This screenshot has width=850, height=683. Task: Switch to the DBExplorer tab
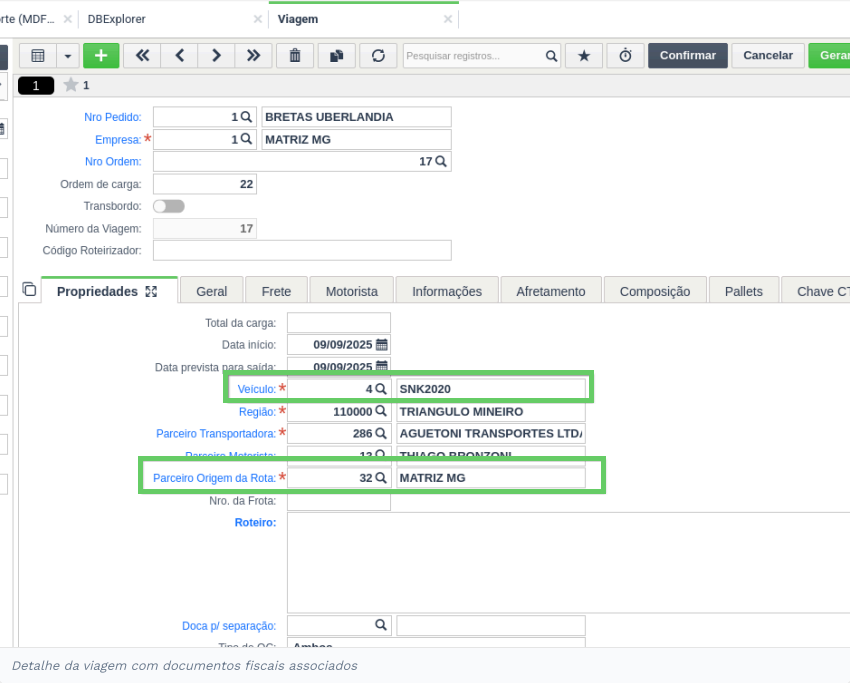click(x=117, y=19)
